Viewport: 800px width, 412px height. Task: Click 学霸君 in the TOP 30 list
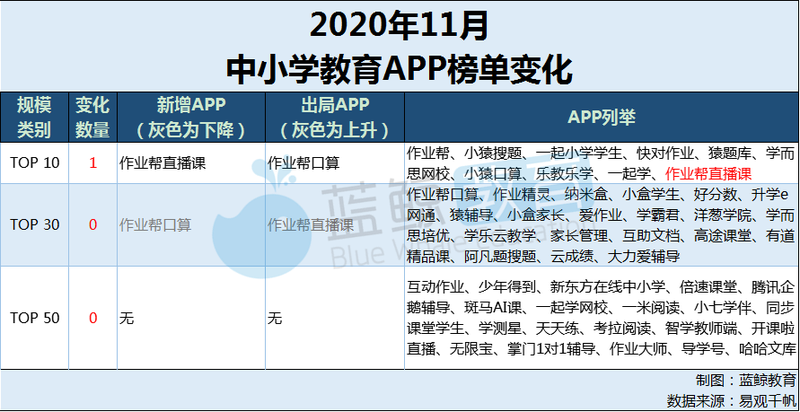658,215
